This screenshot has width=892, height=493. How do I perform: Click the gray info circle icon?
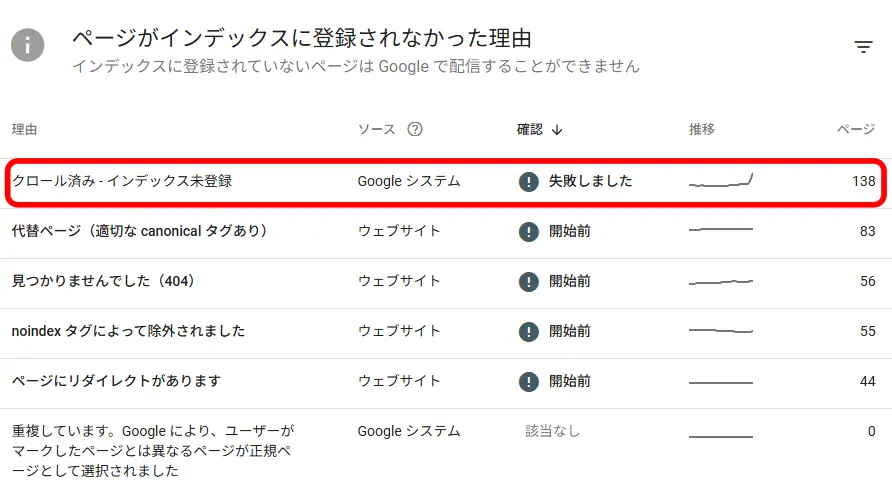27,45
